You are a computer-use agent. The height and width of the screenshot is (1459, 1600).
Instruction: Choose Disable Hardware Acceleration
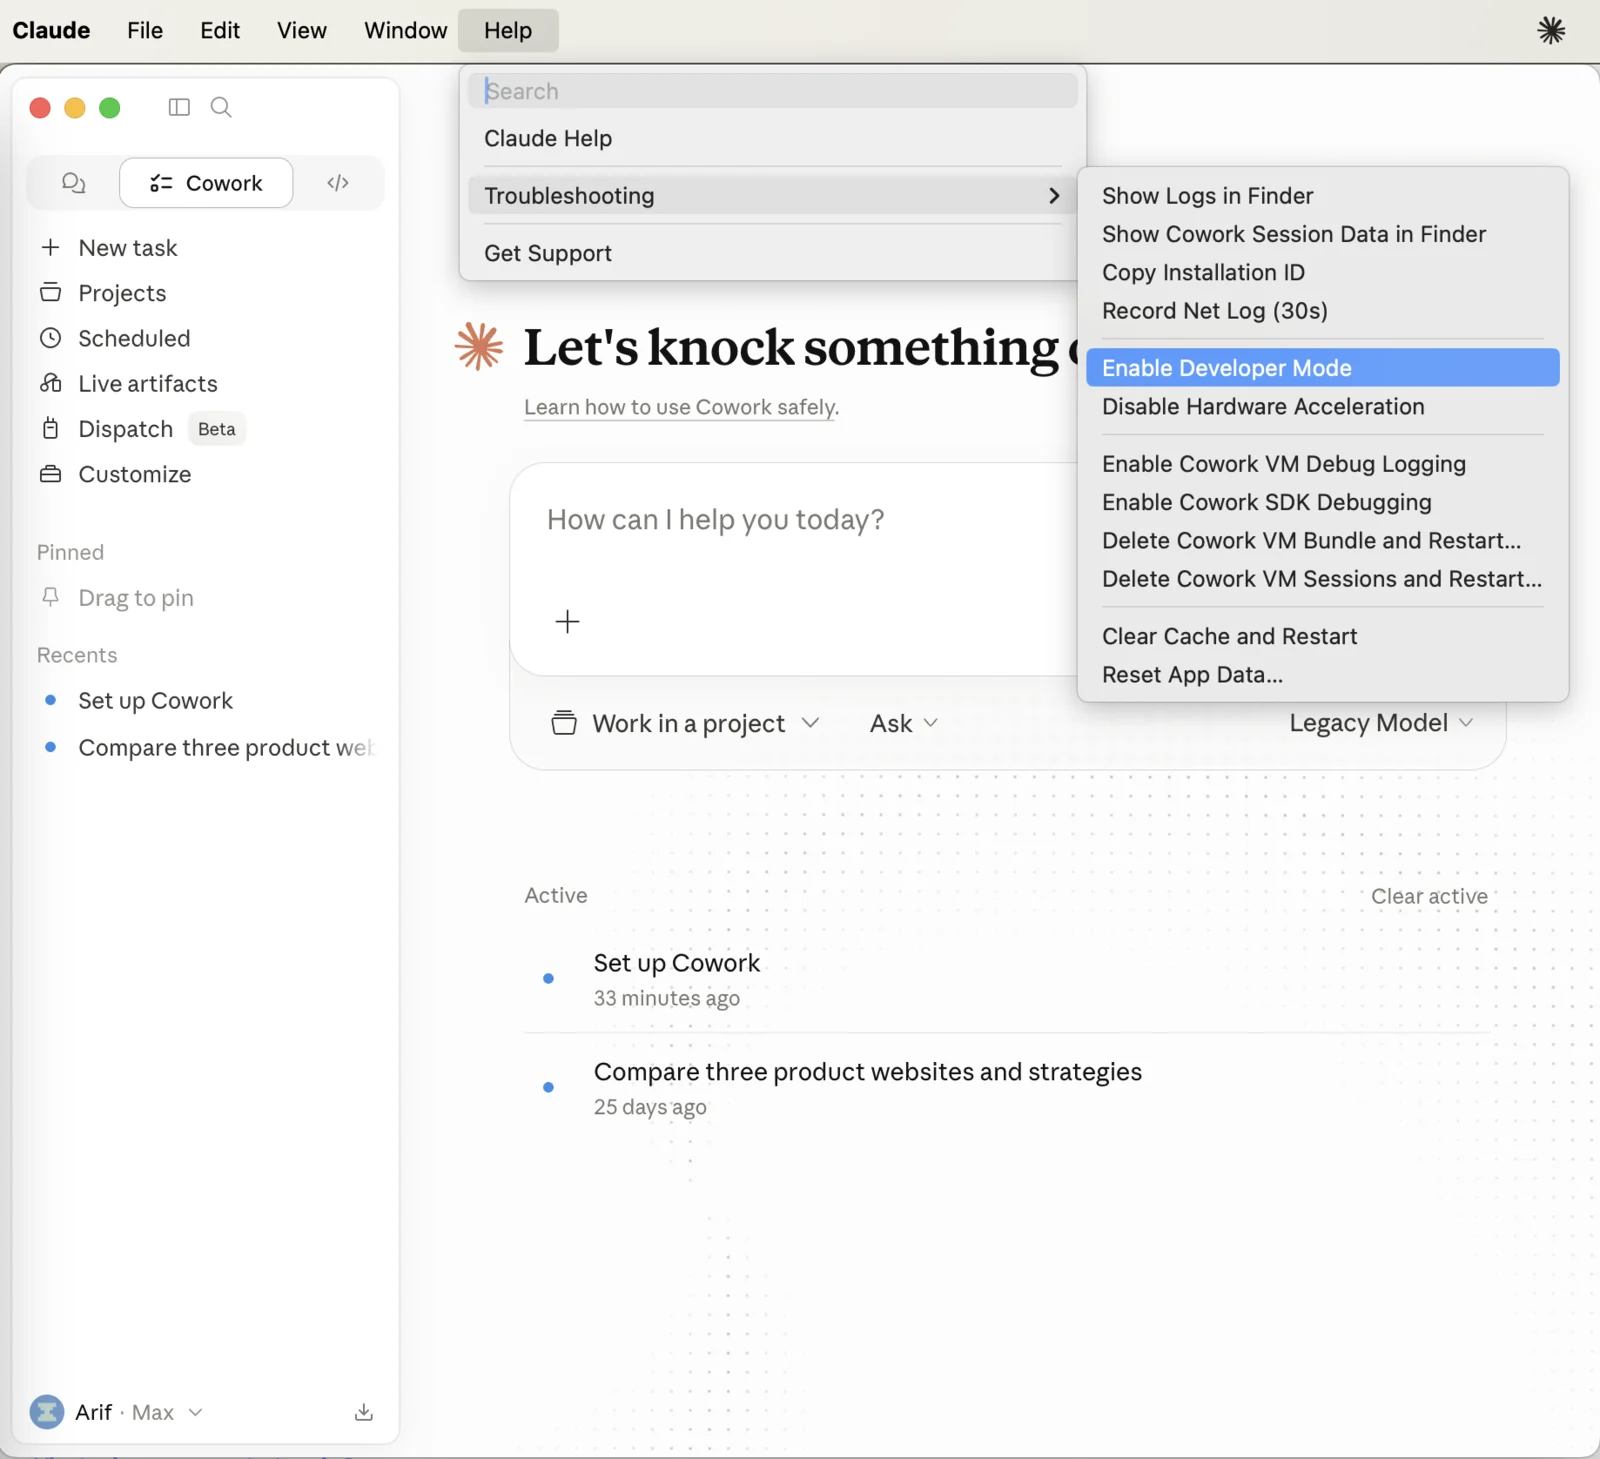point(1322,407)
